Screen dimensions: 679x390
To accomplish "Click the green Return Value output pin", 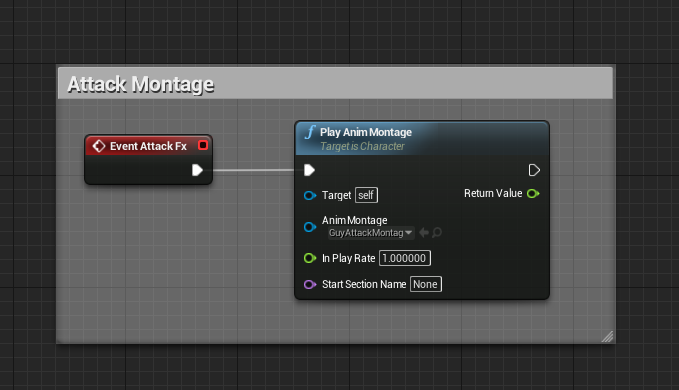I will [533, 193].
